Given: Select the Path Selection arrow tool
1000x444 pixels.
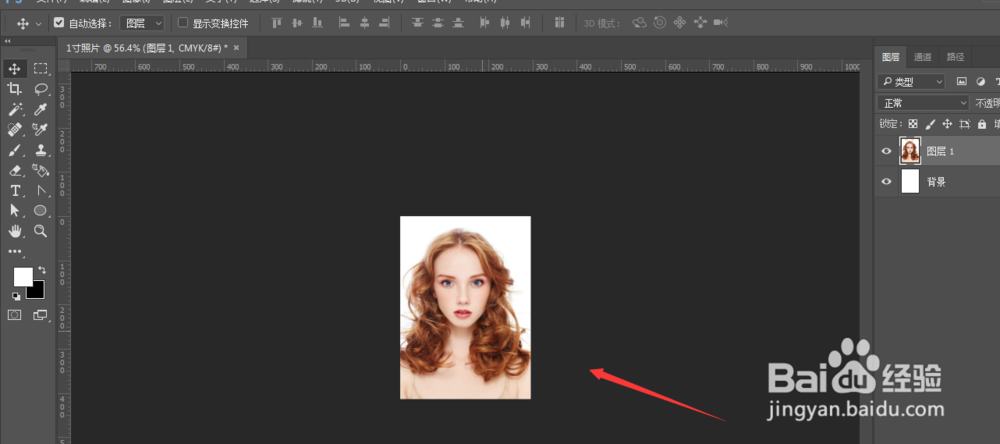Looking at the screenshot, I should point(15,211).
